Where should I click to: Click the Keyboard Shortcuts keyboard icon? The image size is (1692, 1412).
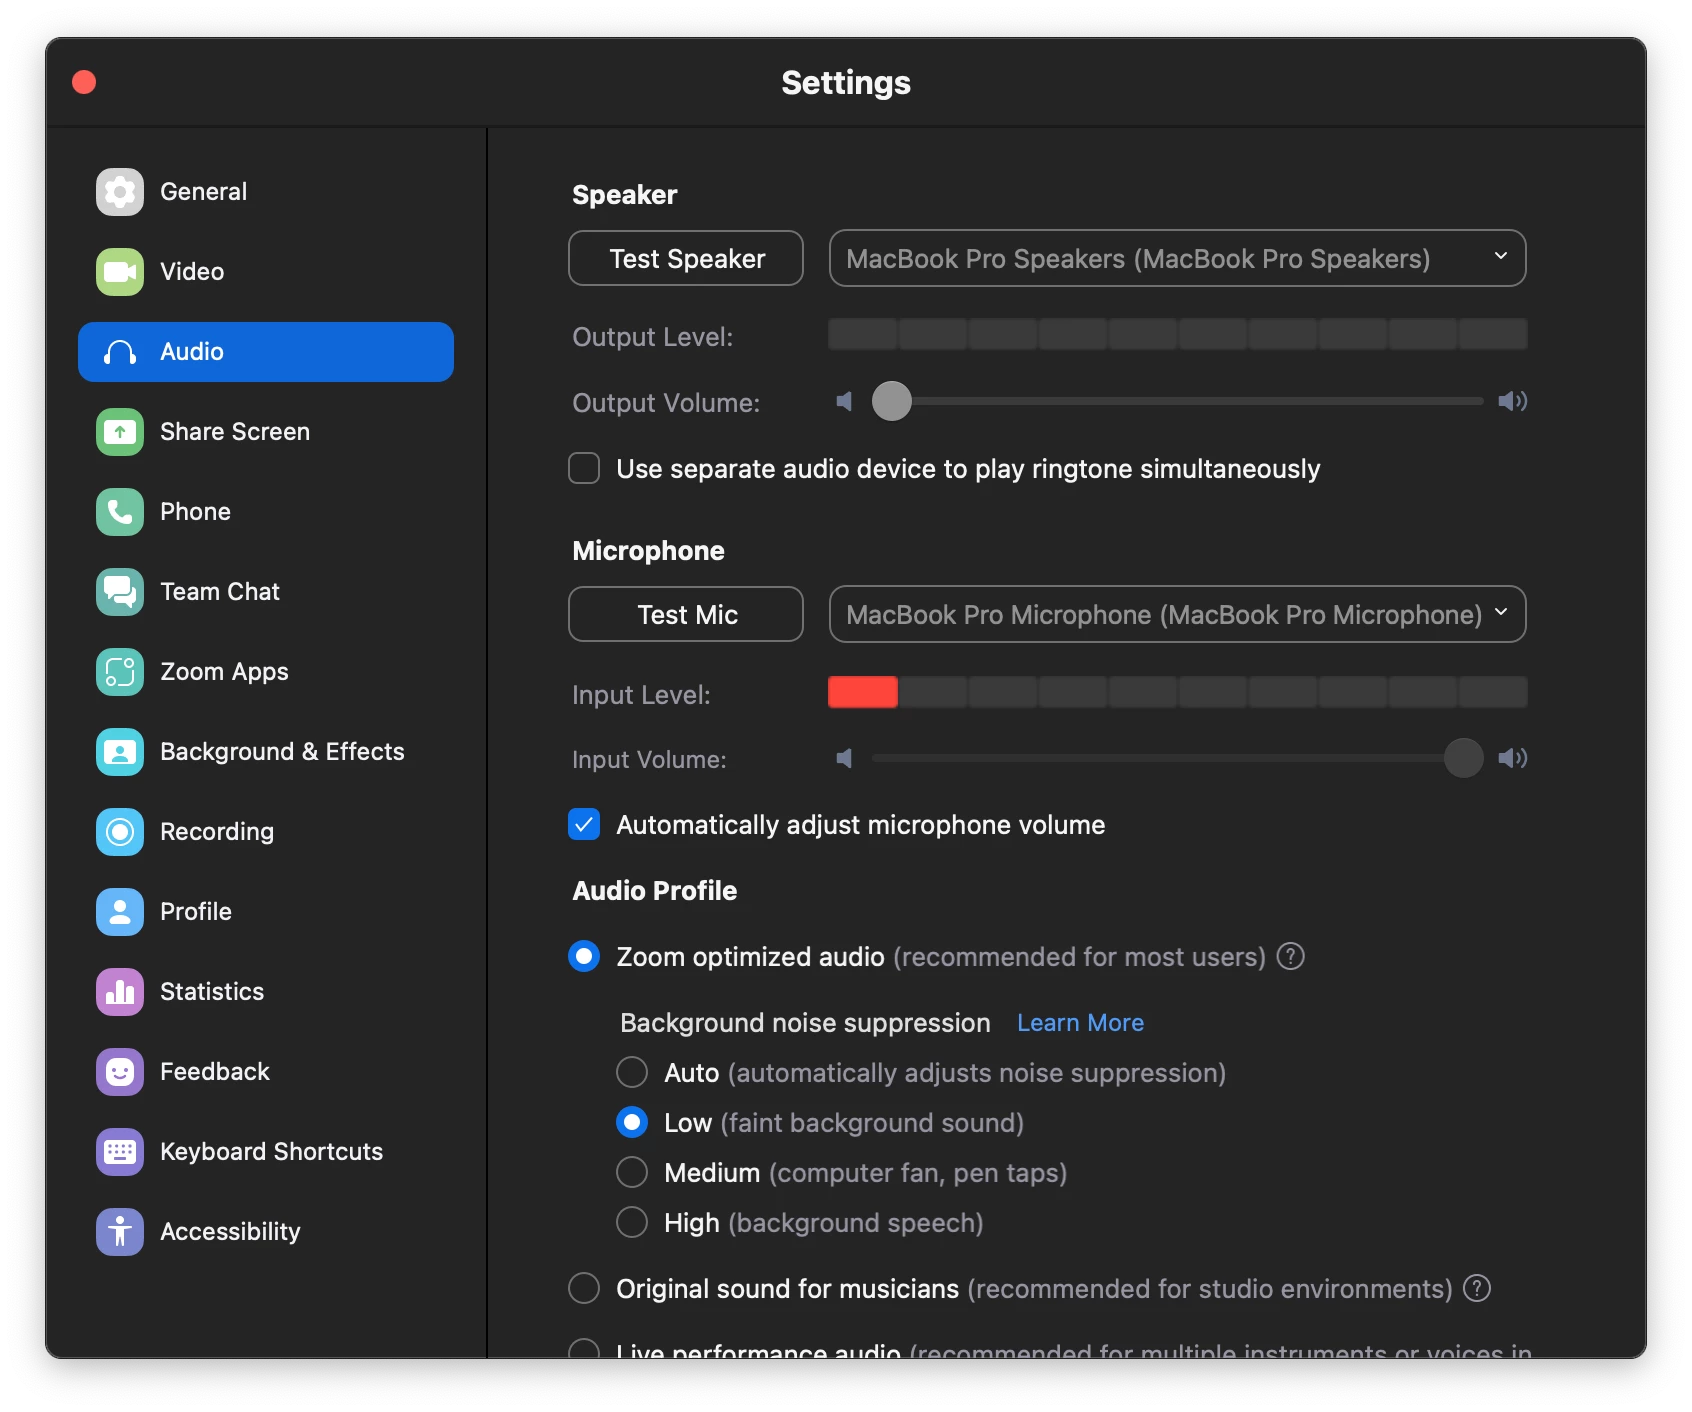click(x=120, y=1152)
